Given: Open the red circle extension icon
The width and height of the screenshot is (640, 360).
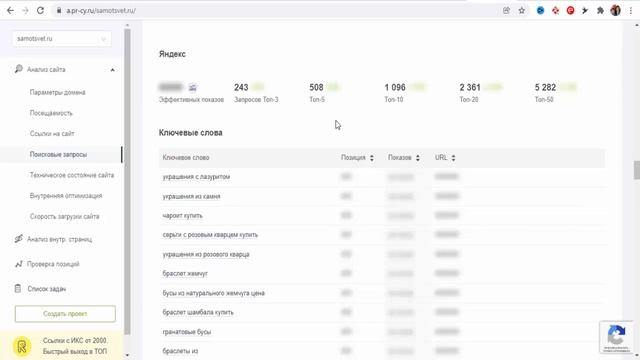Looking at the screenshot, I should (x=571, y=11).
